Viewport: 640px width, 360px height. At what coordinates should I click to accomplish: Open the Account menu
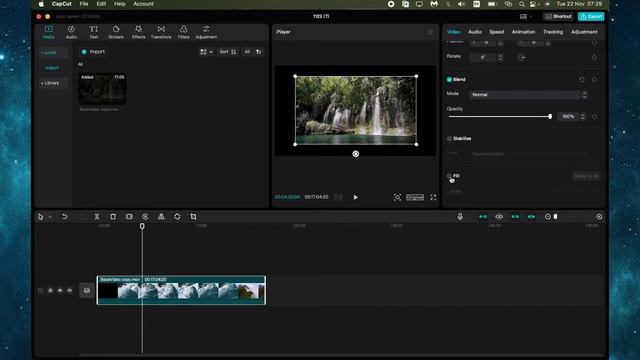(143, 4)
